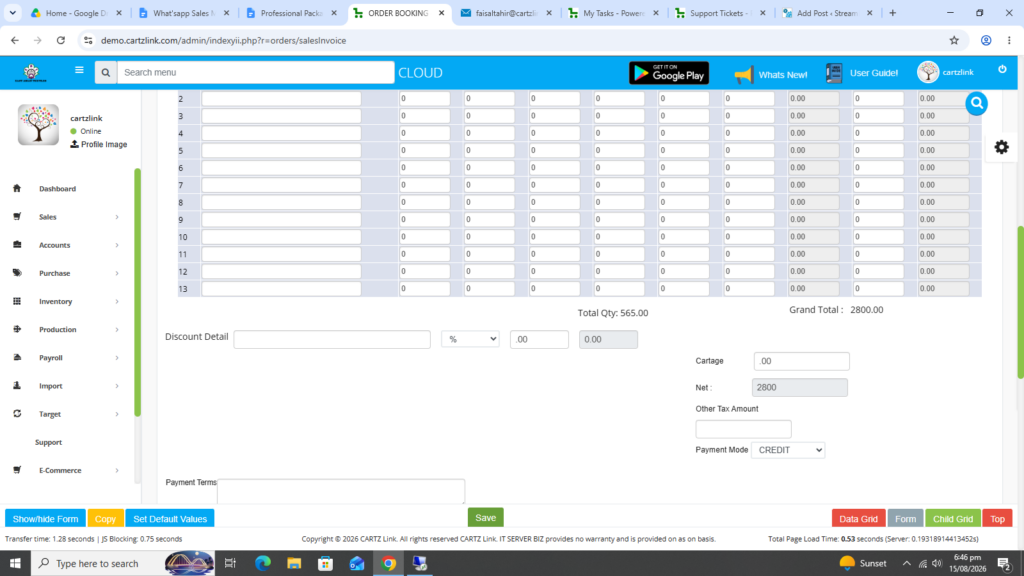Bookmark this page with the star icon
The height and width of the screenshot is (576, 1024).
click(954, 40)
